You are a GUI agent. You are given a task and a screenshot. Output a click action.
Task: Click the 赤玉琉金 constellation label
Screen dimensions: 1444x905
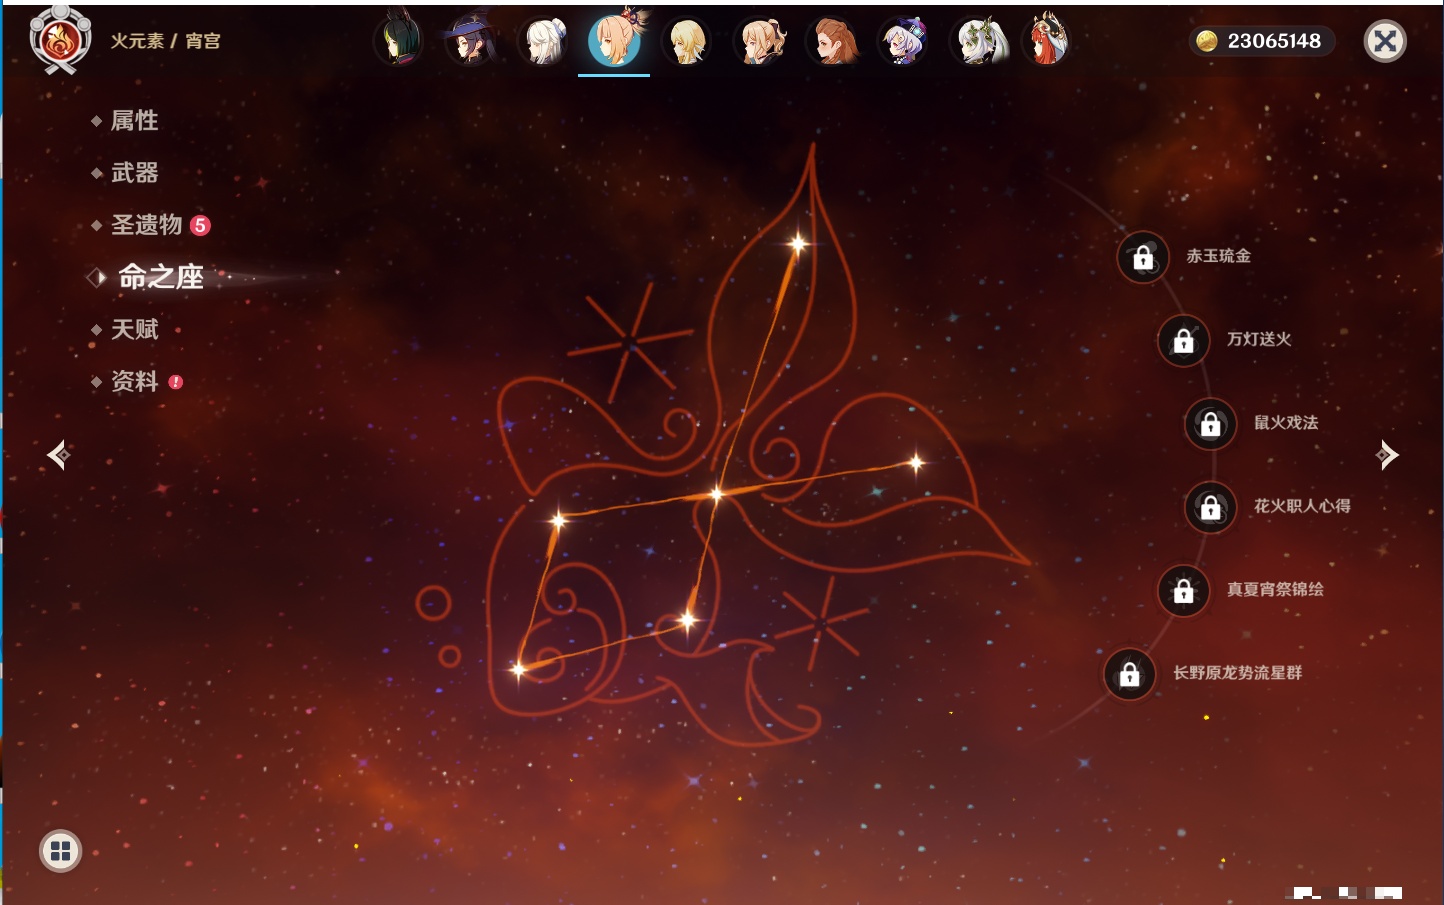(x=1218, y=256)
